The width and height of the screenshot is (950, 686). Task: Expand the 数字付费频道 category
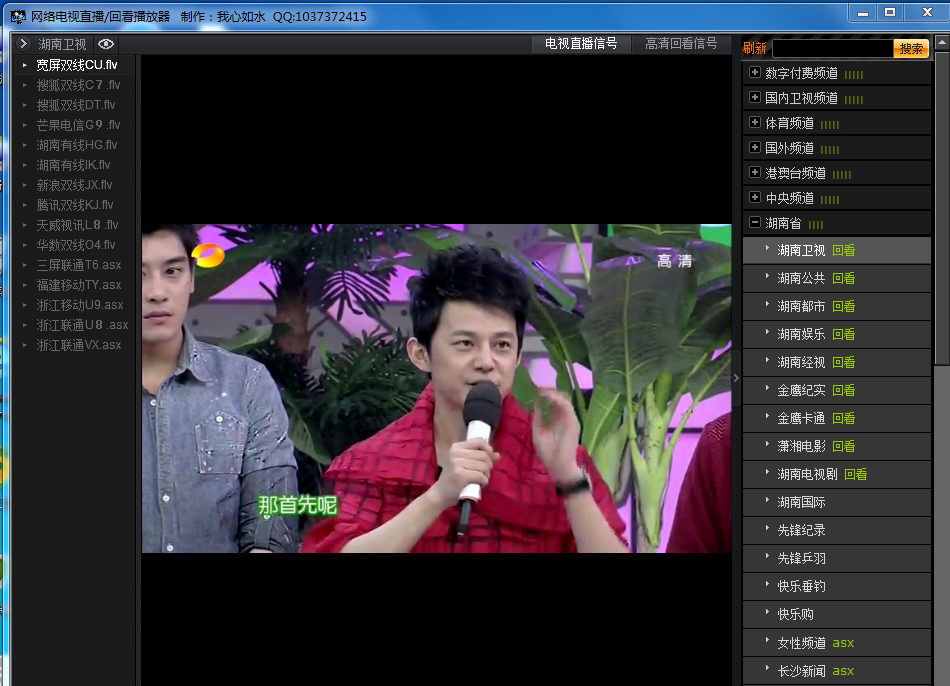(755, 73)
